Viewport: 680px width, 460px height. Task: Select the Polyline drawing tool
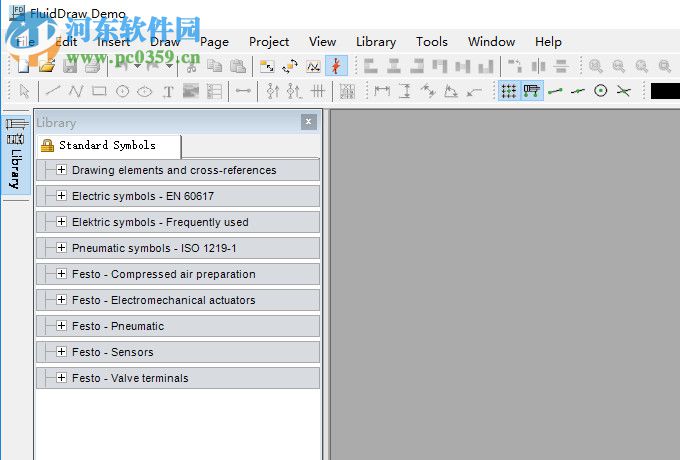coord(76,91)
